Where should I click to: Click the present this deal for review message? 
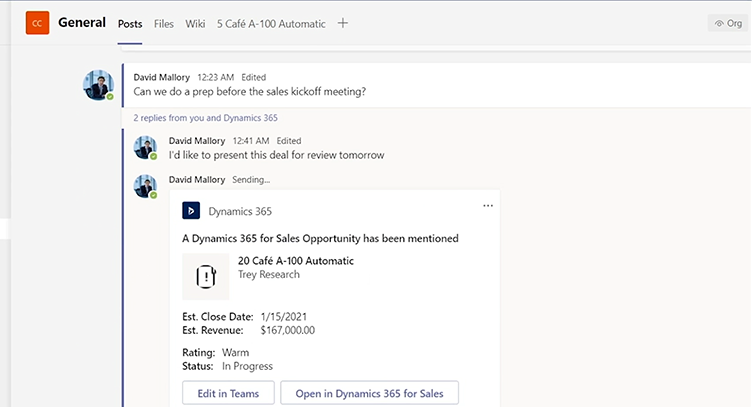[x=276, y=155]
